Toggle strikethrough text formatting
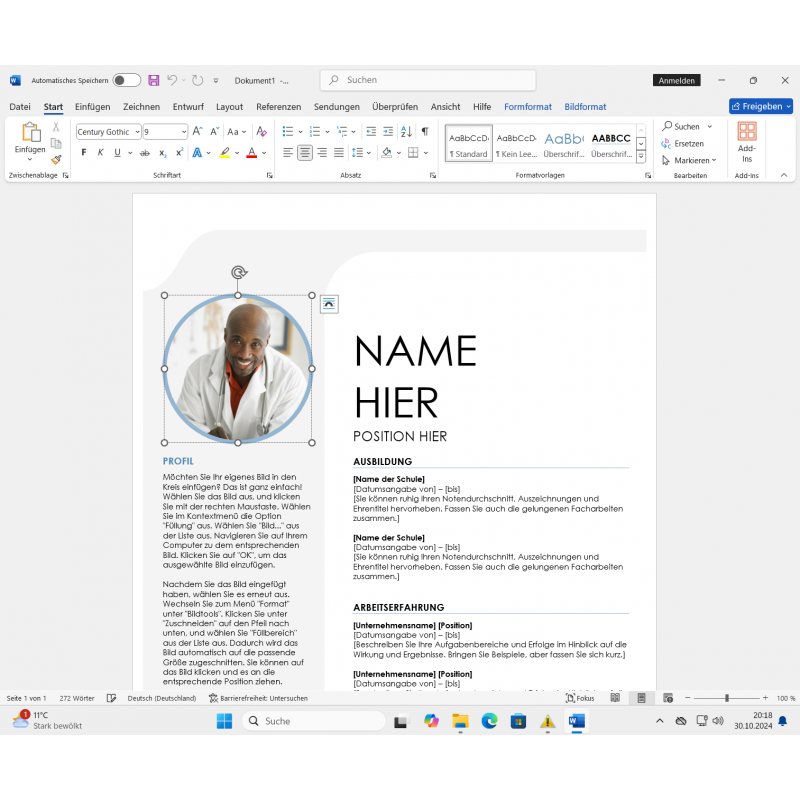Viewport: 800px width, 800px height. pyautogui.click(x=145, y=153)
